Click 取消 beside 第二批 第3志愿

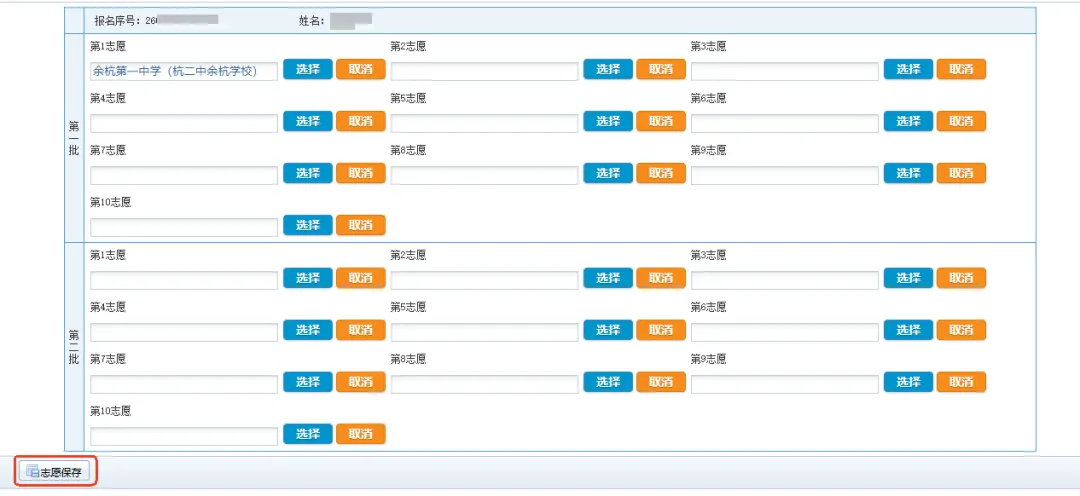(x=961, y=278)
